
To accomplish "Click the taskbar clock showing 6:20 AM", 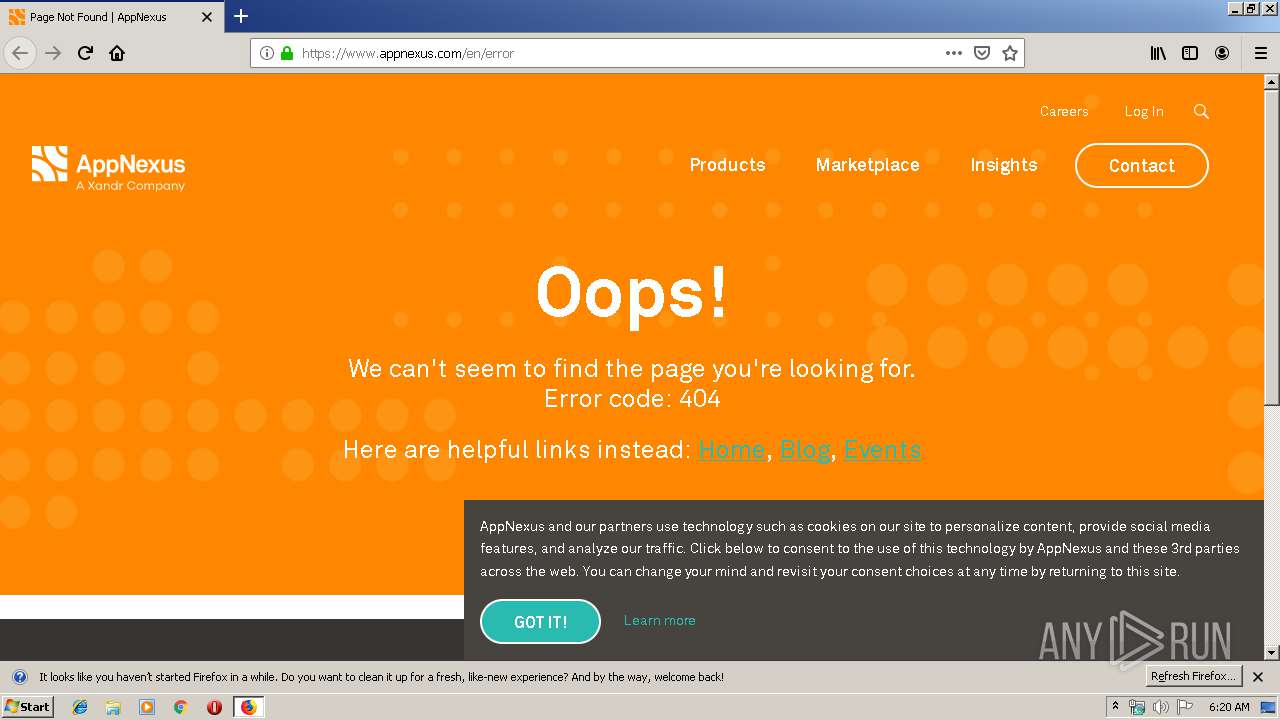I will point(1229,707).
